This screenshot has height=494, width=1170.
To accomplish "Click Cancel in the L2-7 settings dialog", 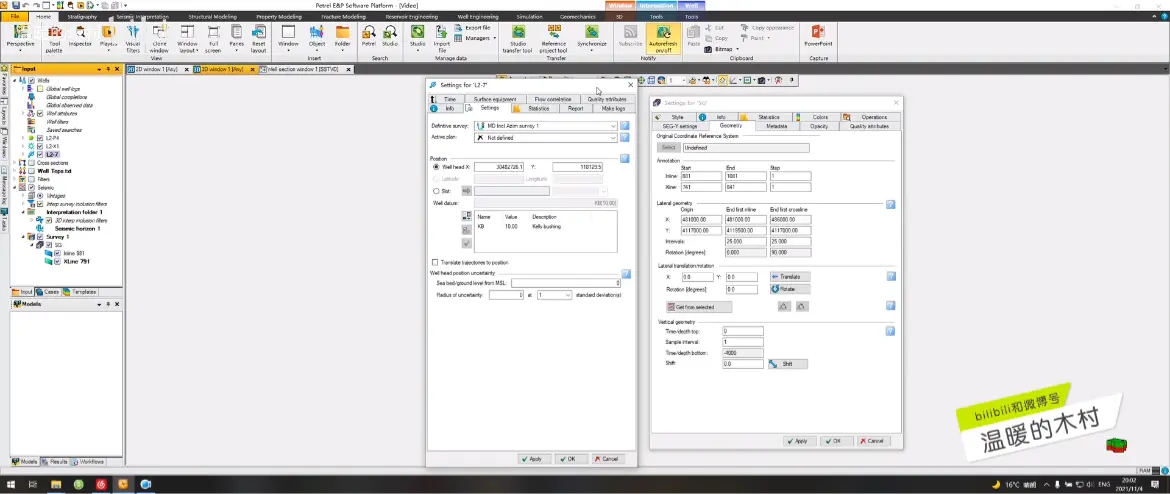I will (x=606, y=459).
